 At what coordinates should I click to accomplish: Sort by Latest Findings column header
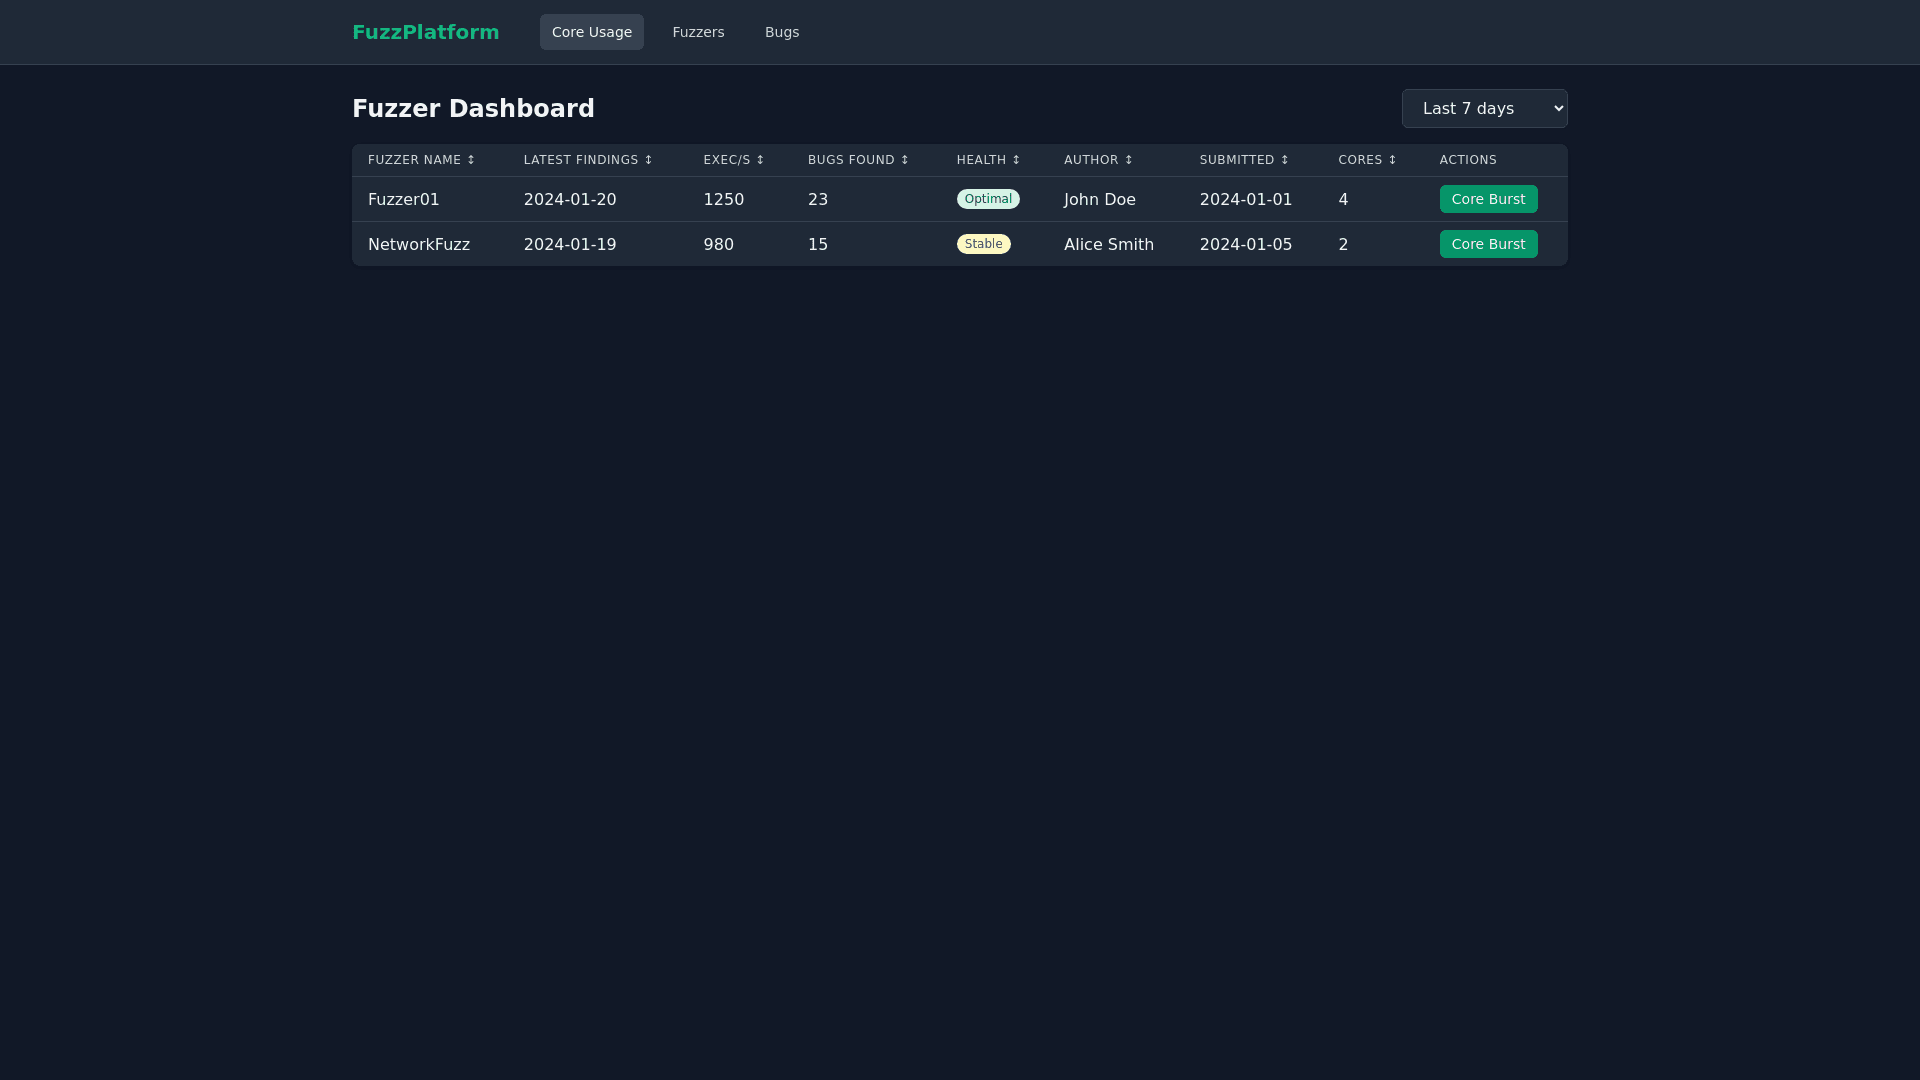587,160
